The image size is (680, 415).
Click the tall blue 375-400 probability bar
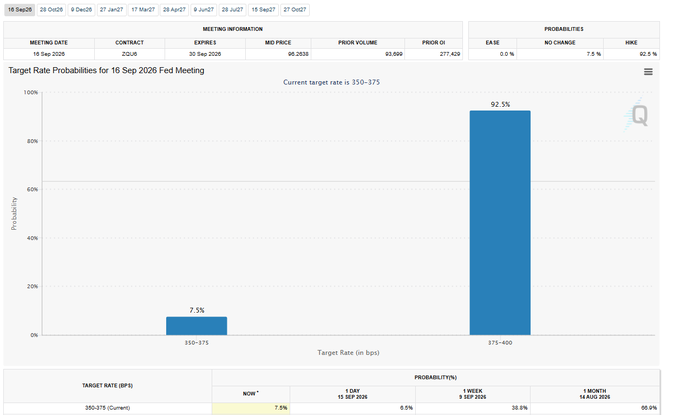click(x=500, y=222)
